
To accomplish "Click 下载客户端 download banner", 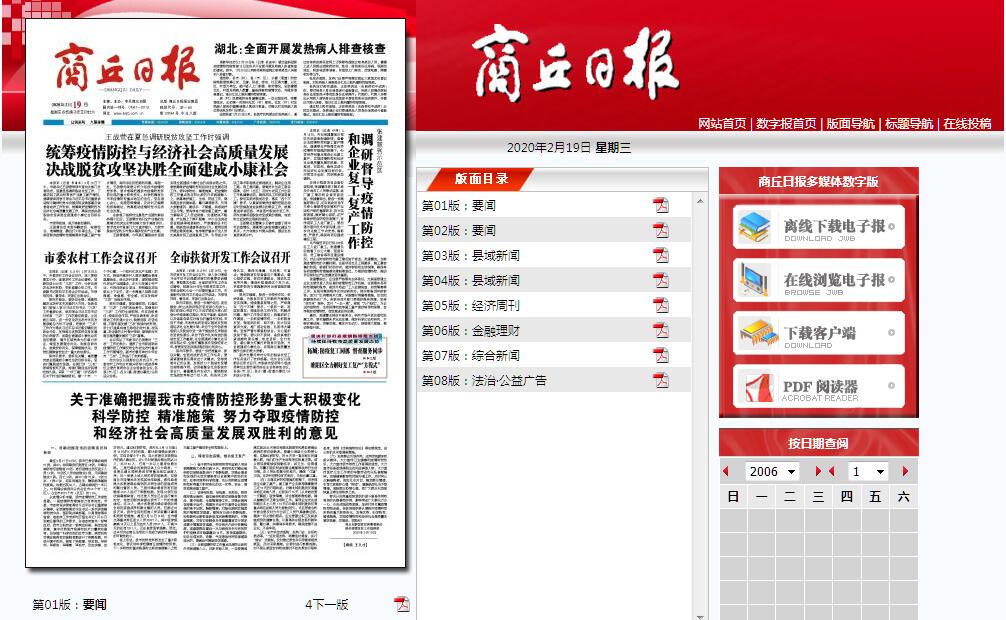I will [818, 334].
